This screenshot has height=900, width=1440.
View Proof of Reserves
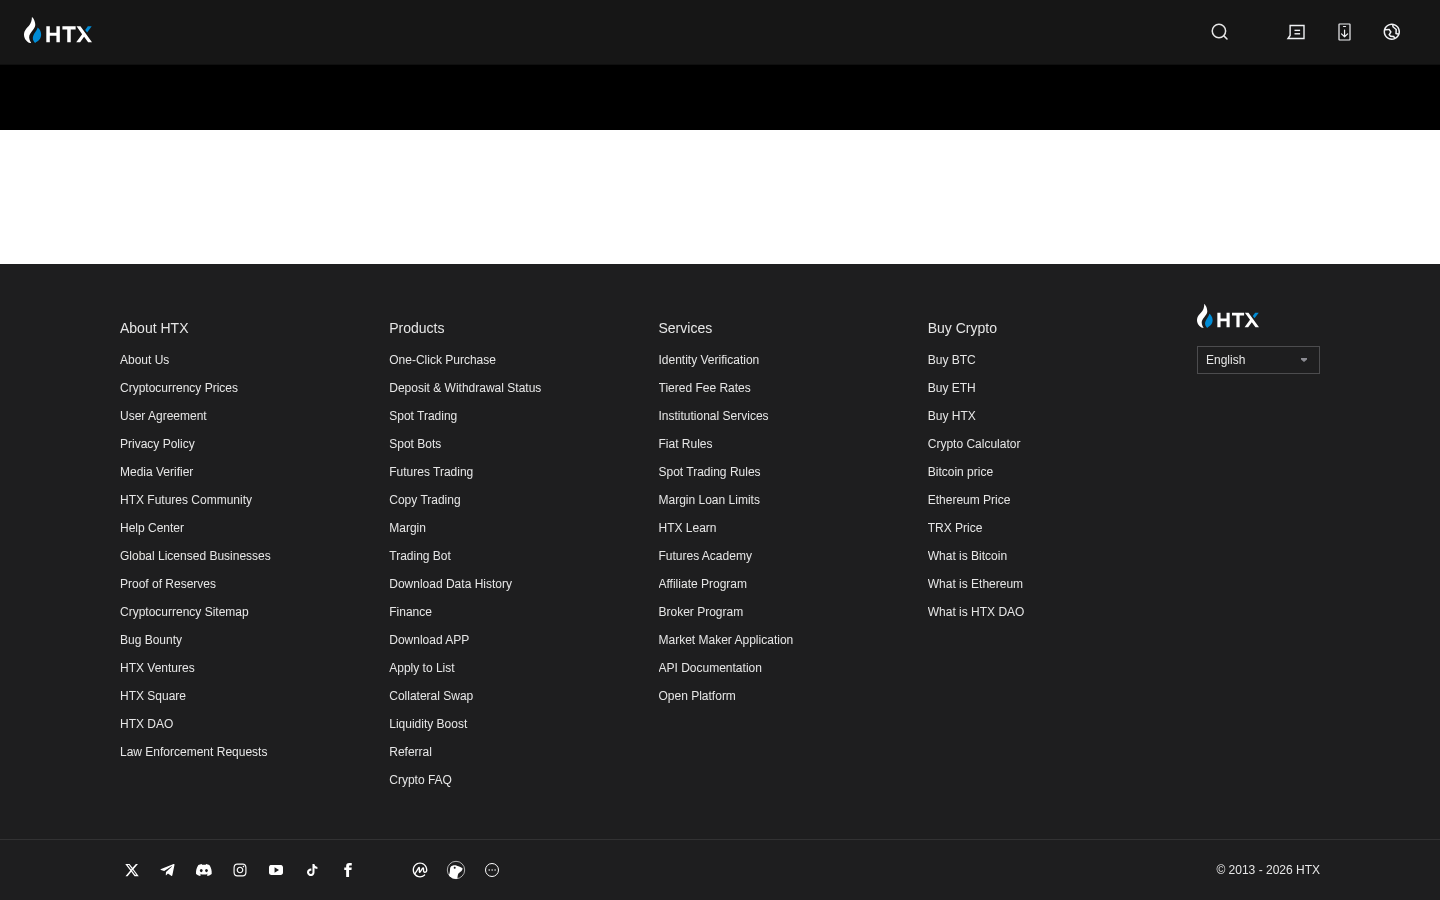[168, 584]
